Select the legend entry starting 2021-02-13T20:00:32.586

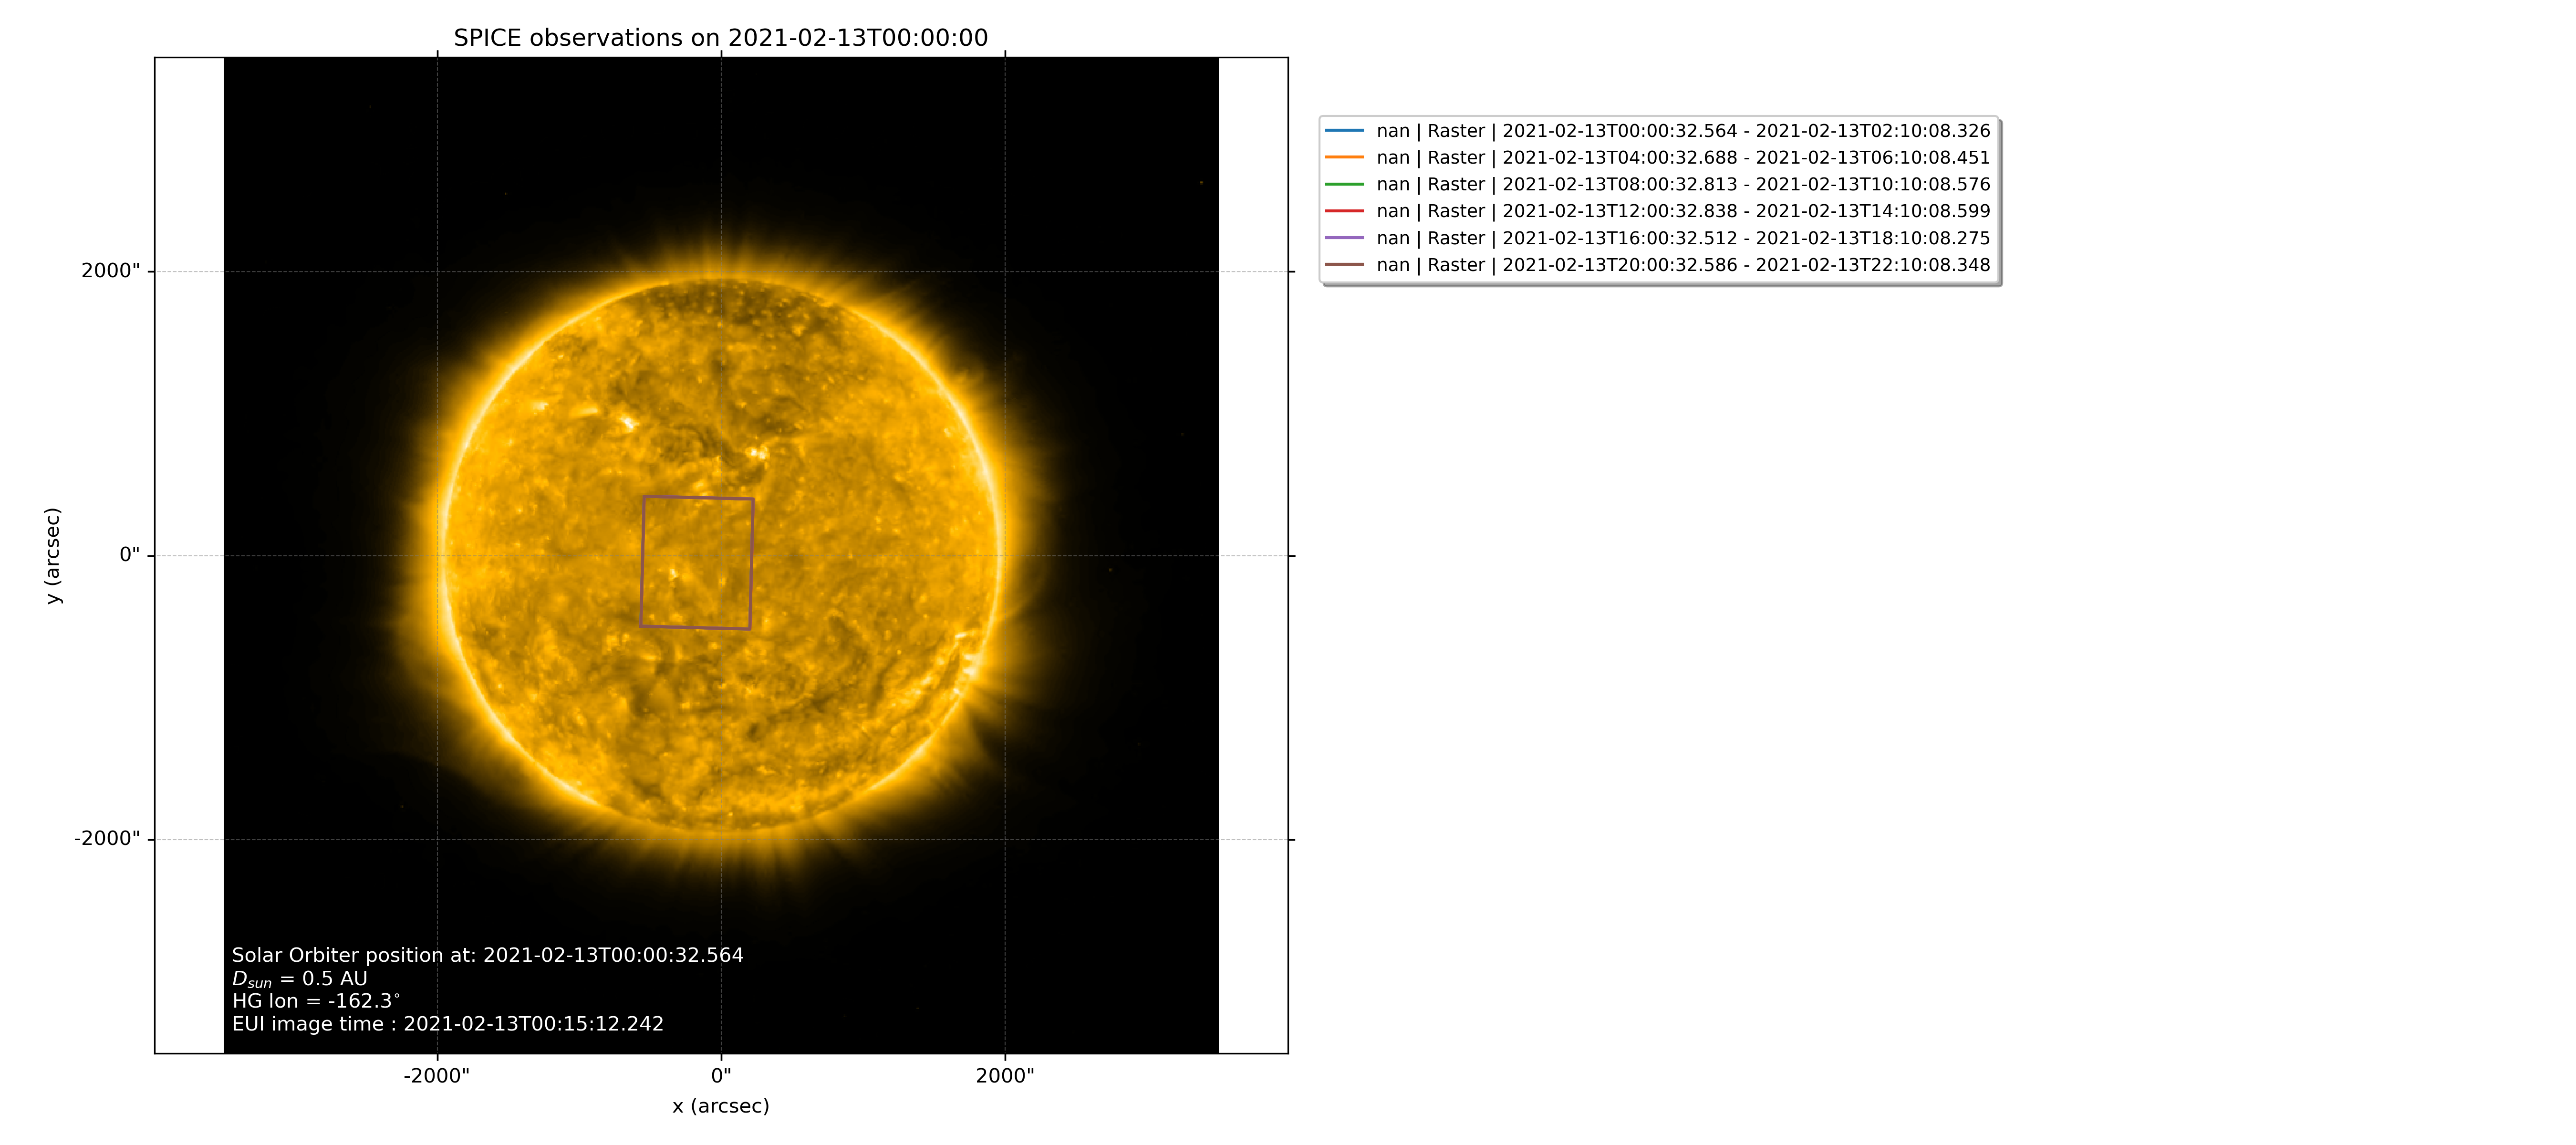[x=1682, y=265]
